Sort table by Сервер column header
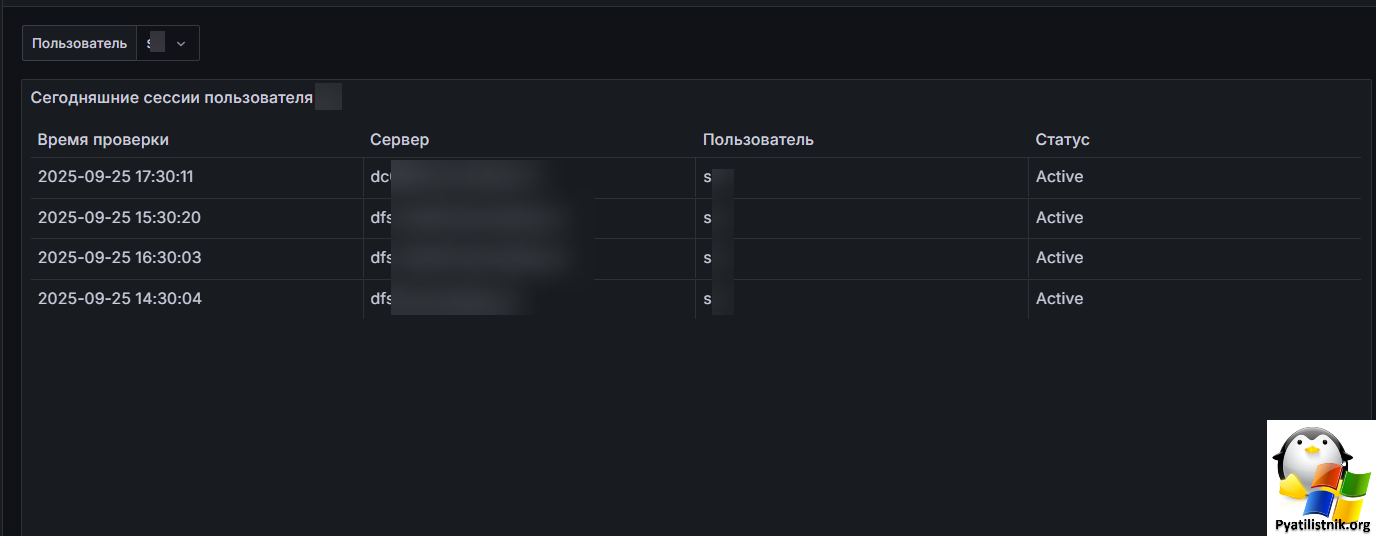This screenshot has height=536, width=1376. (x=399, y=139)
